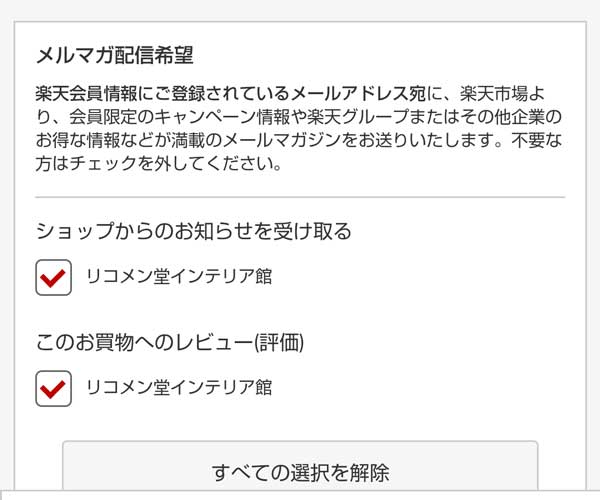Click the red checkmark beside the review option
Image resolution: width=600 pixels, height=500 pixels.
[53, 387]
